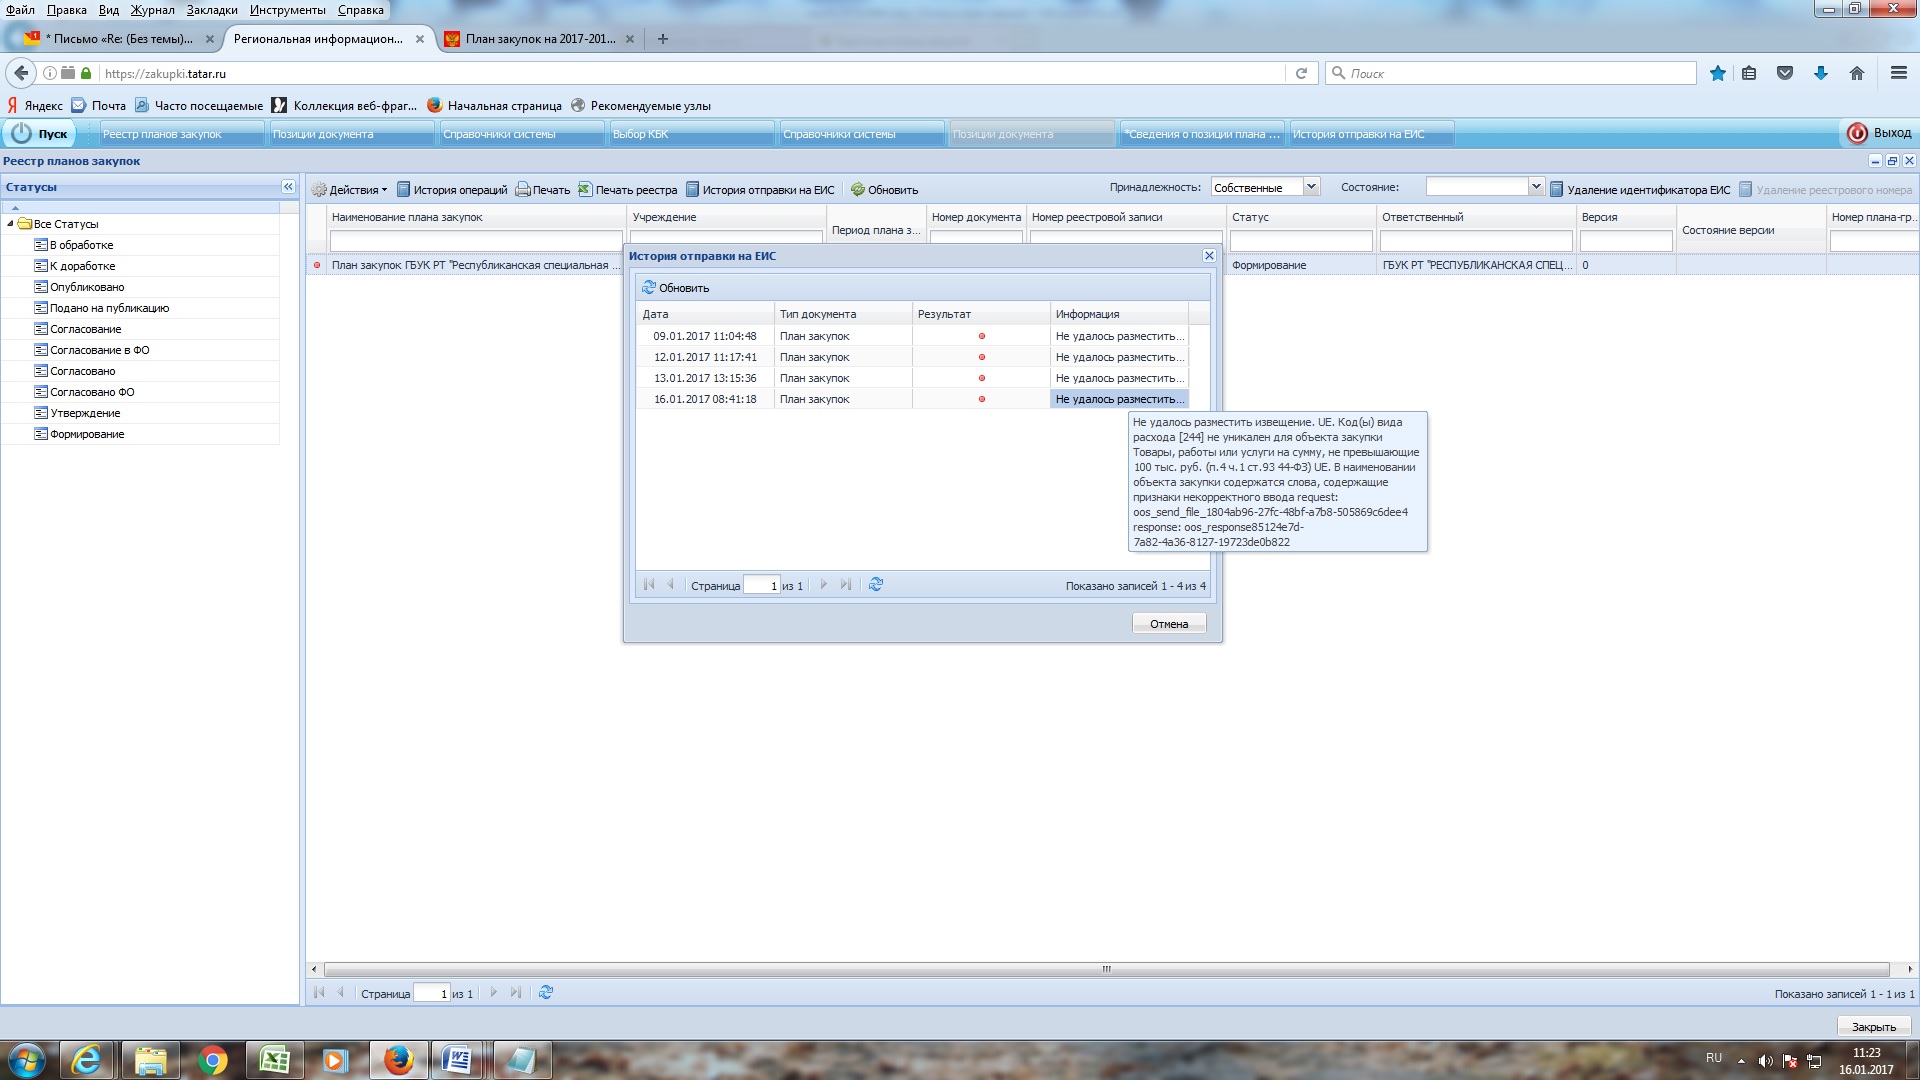Image resolution: width=1920 pixels, height=1080 pixels.
Task: Open the Состояние dropdown
Action: click(x=1536, y=187)
